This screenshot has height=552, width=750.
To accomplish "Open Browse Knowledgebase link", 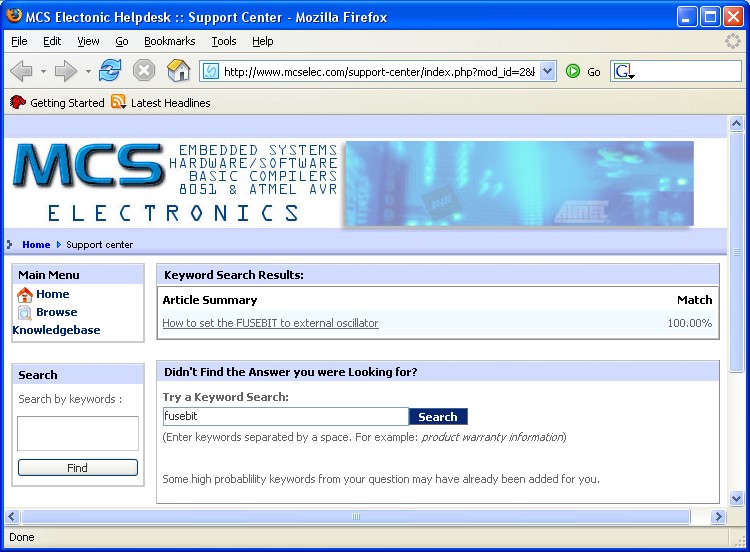I will [56, 321].
